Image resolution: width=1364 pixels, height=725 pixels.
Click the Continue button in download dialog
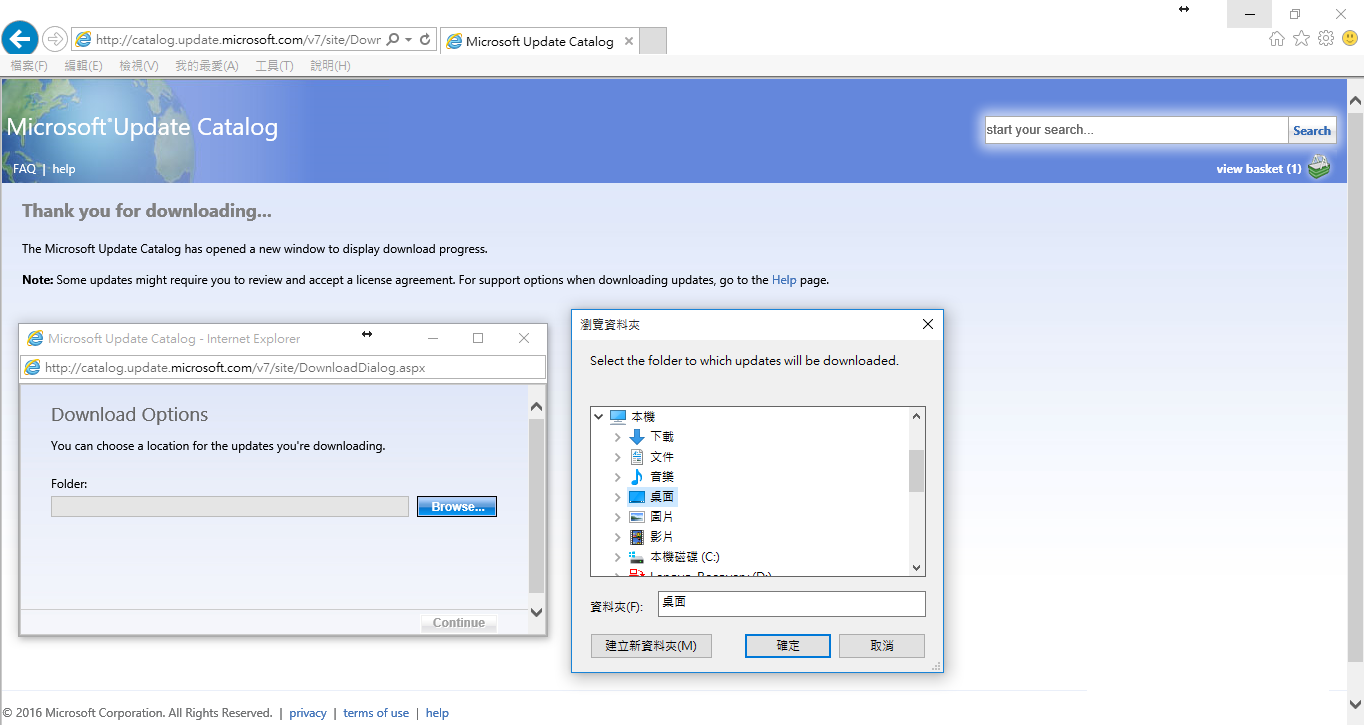459,623
